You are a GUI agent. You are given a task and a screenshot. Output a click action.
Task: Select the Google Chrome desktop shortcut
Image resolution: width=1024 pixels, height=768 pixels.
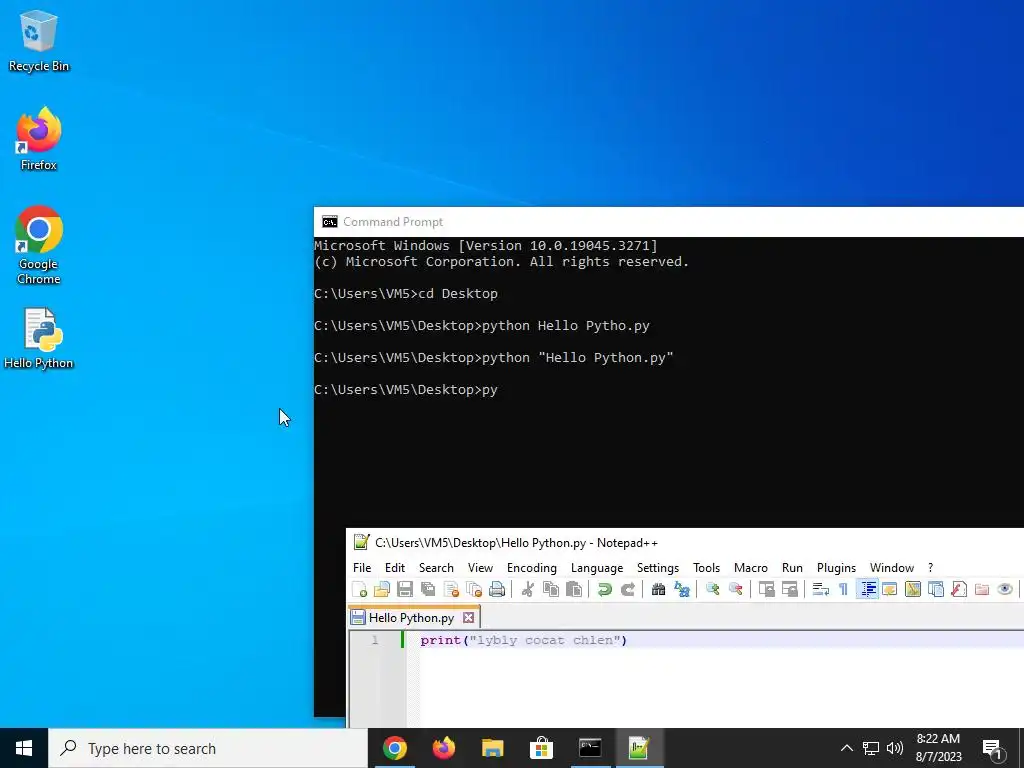click(39, 246)
